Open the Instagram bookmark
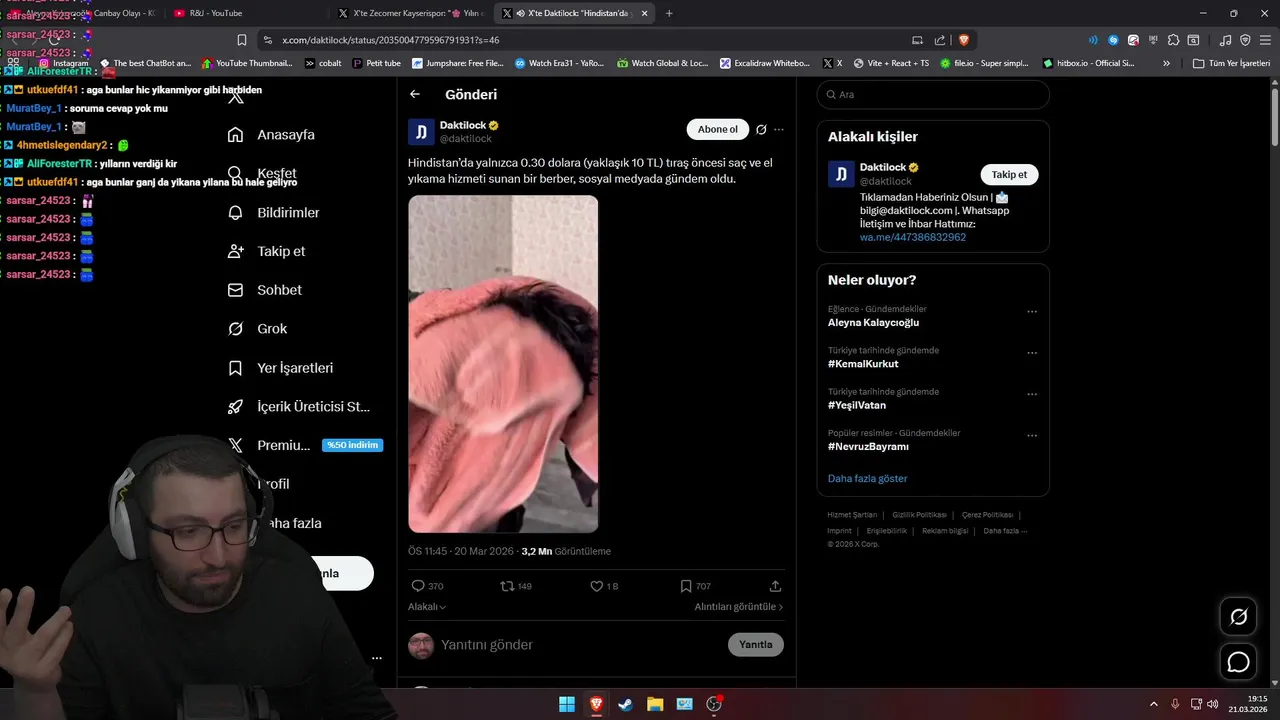Image resolution: width=1280 pixels, height=720 pixels. coord(63,63)
